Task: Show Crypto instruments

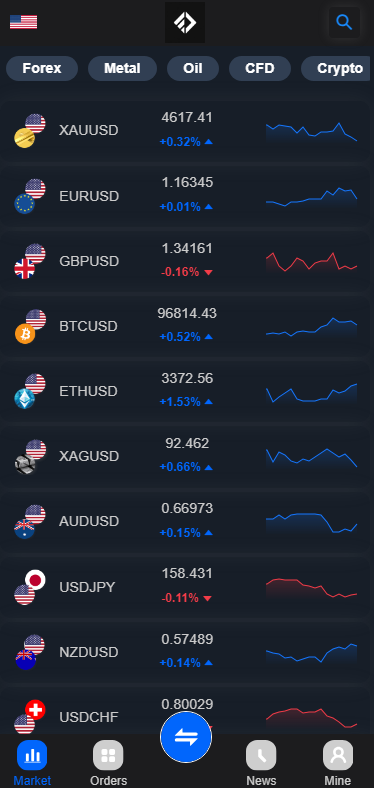Action: coord(337,68)
